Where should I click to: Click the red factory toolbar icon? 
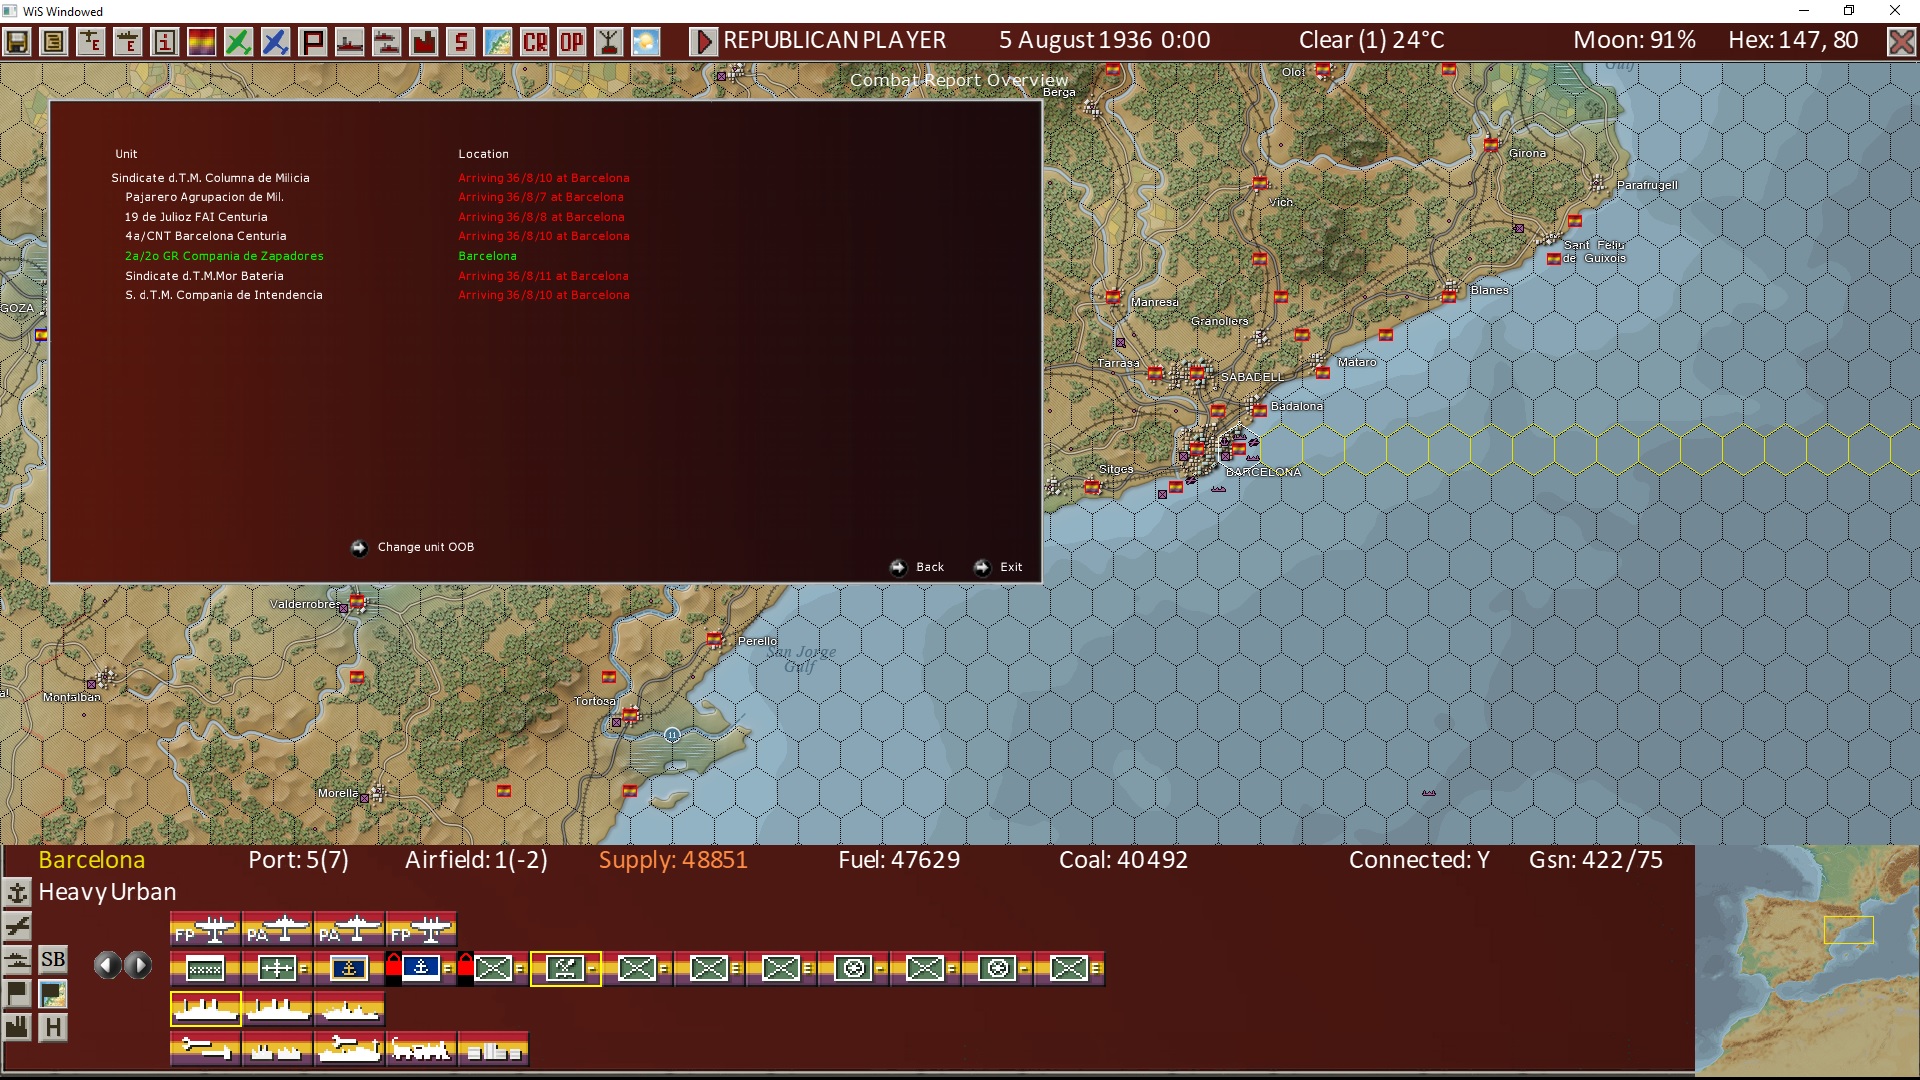424,42
